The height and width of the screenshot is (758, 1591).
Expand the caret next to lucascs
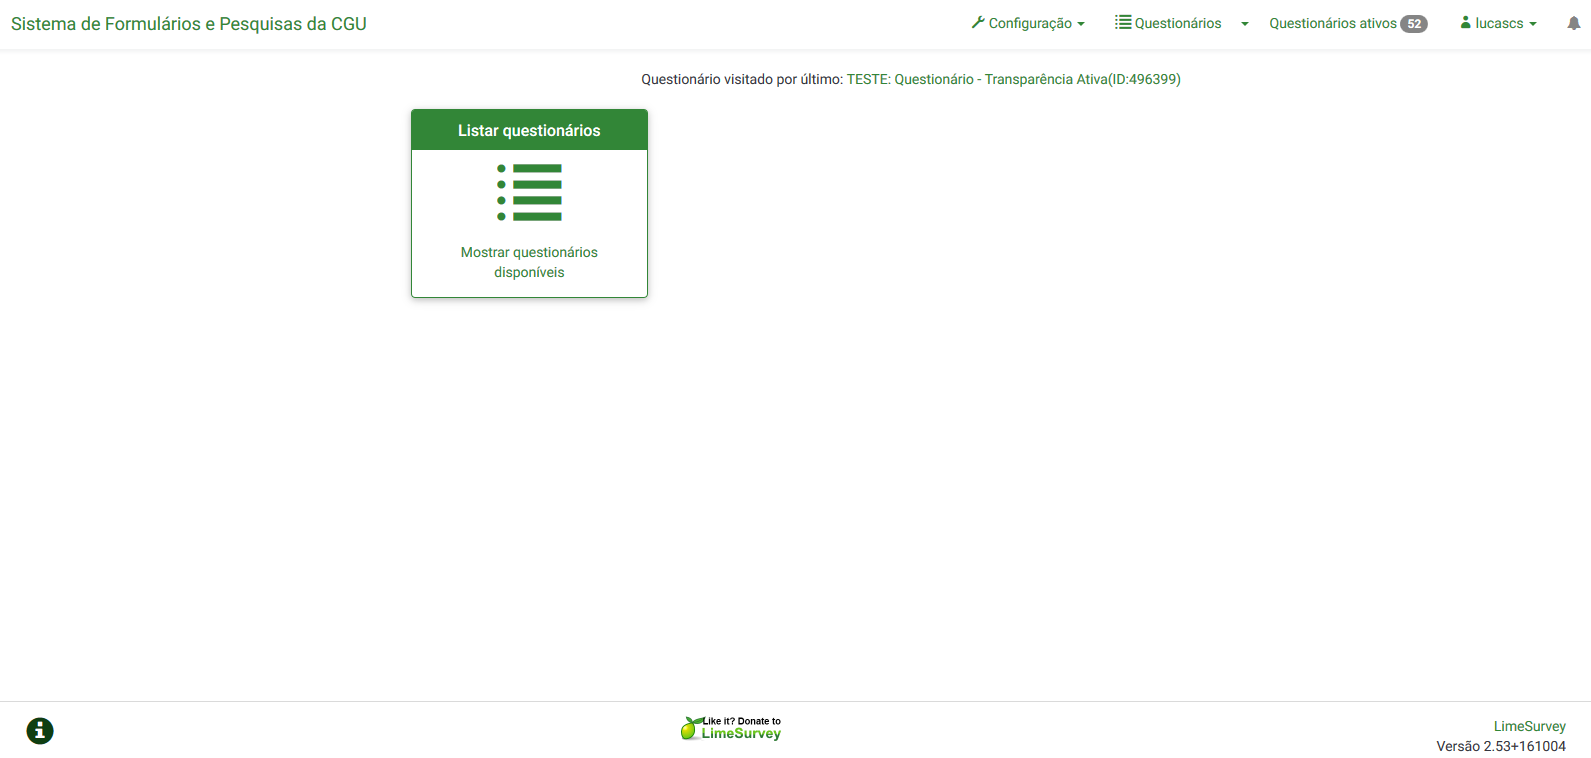(1533, 24)
